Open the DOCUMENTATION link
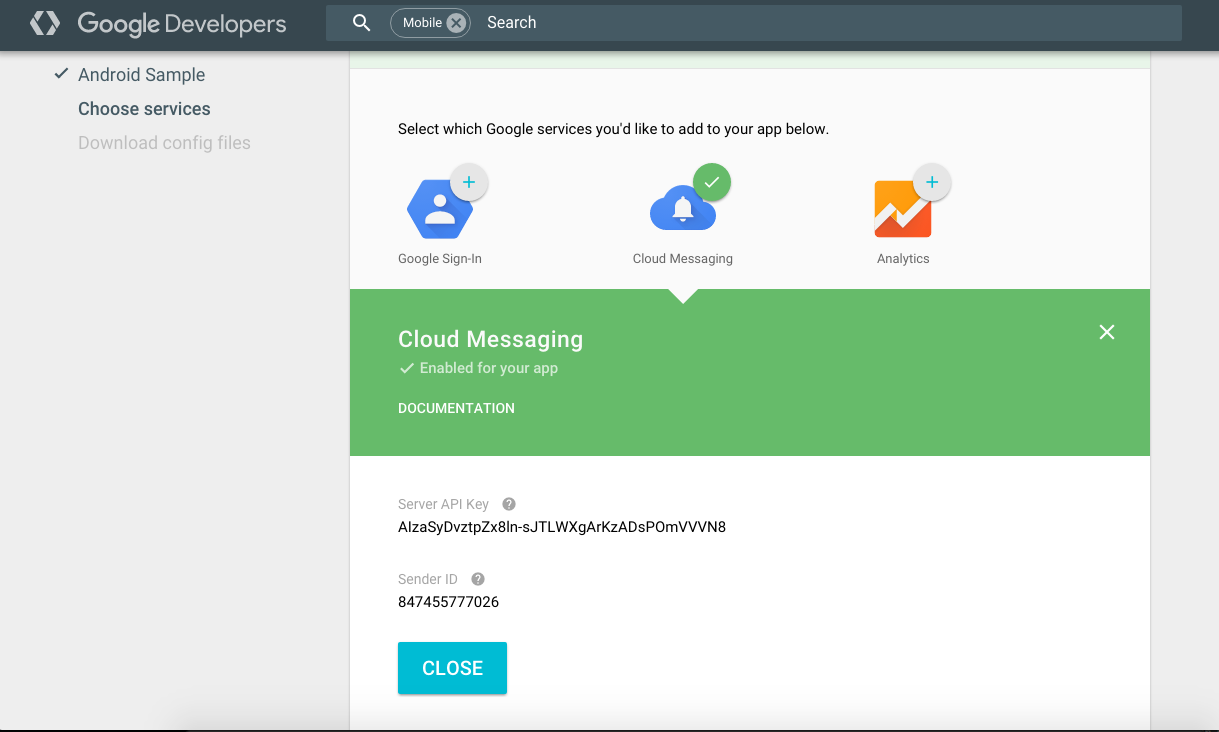 [x=456, y=408]
